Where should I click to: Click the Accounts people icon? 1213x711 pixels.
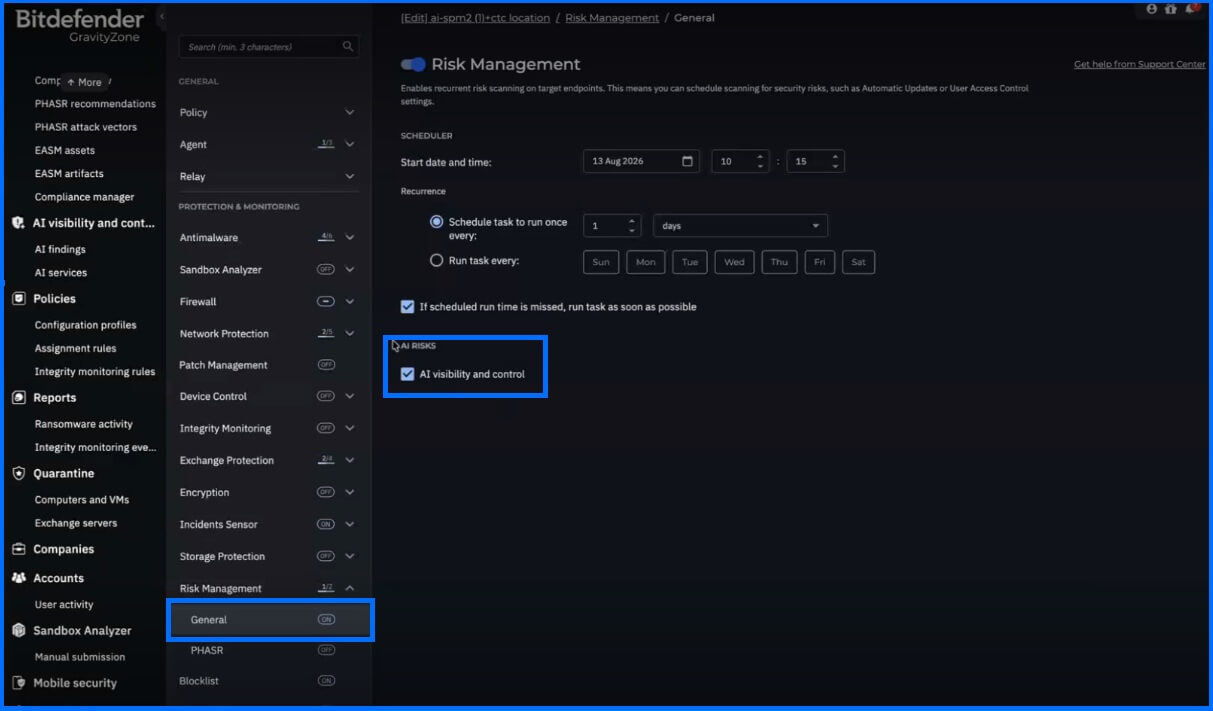tap(18, 578)
